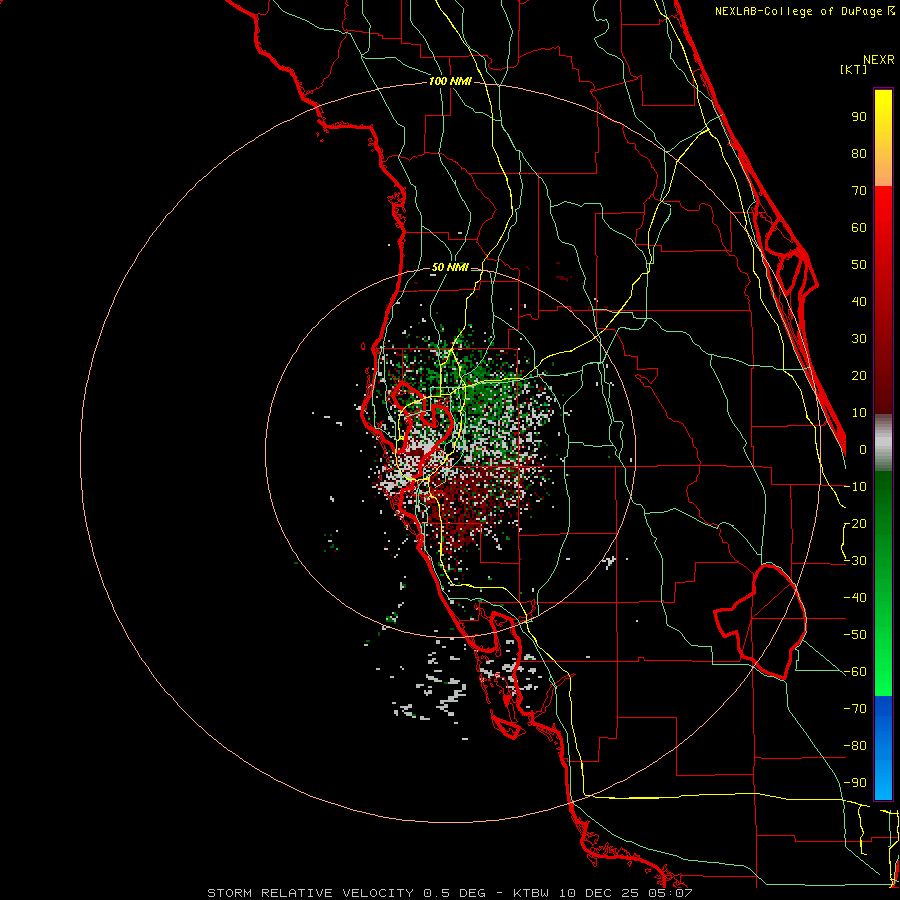Click the -40 value on the velocity scale

pos(855,598)
